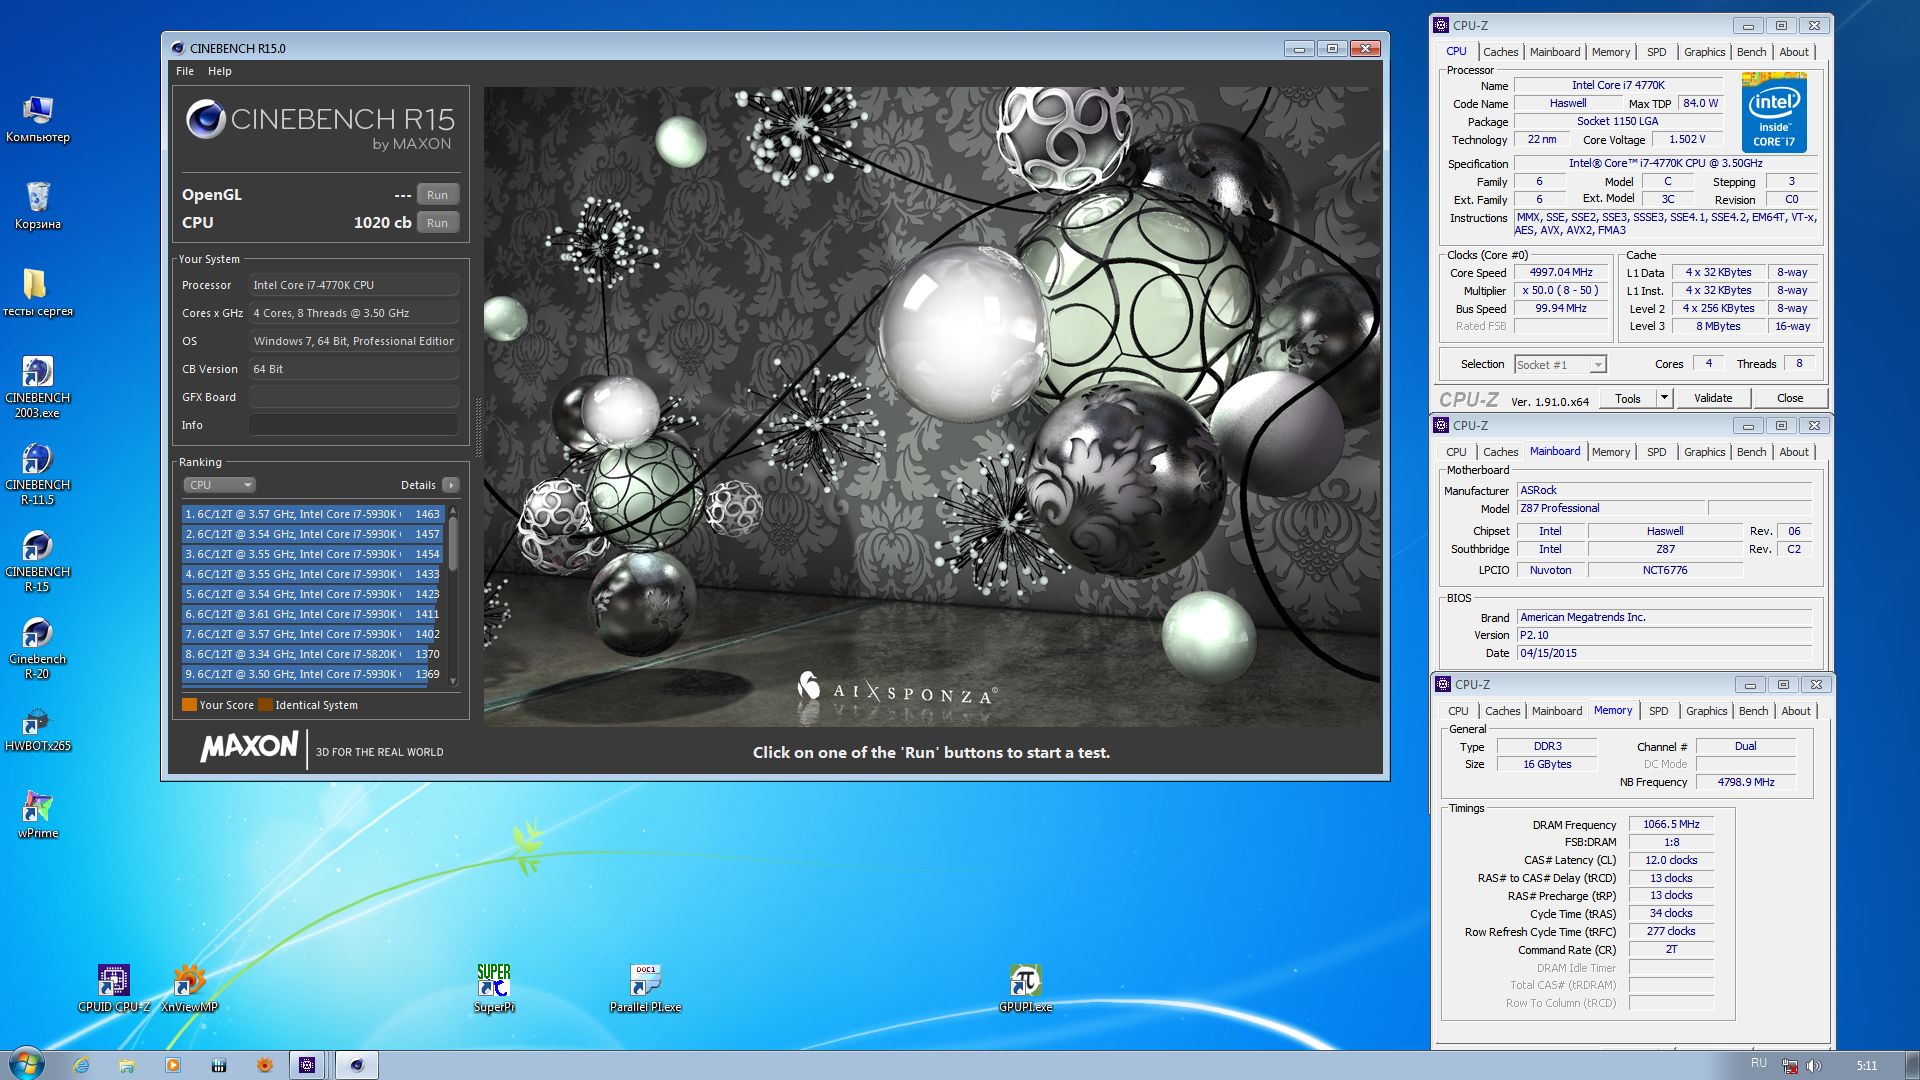Viewport: 1920px width, 1080px height.
Task: Click the CPU-Z Close button
Action: click(x=1790, y=398)
